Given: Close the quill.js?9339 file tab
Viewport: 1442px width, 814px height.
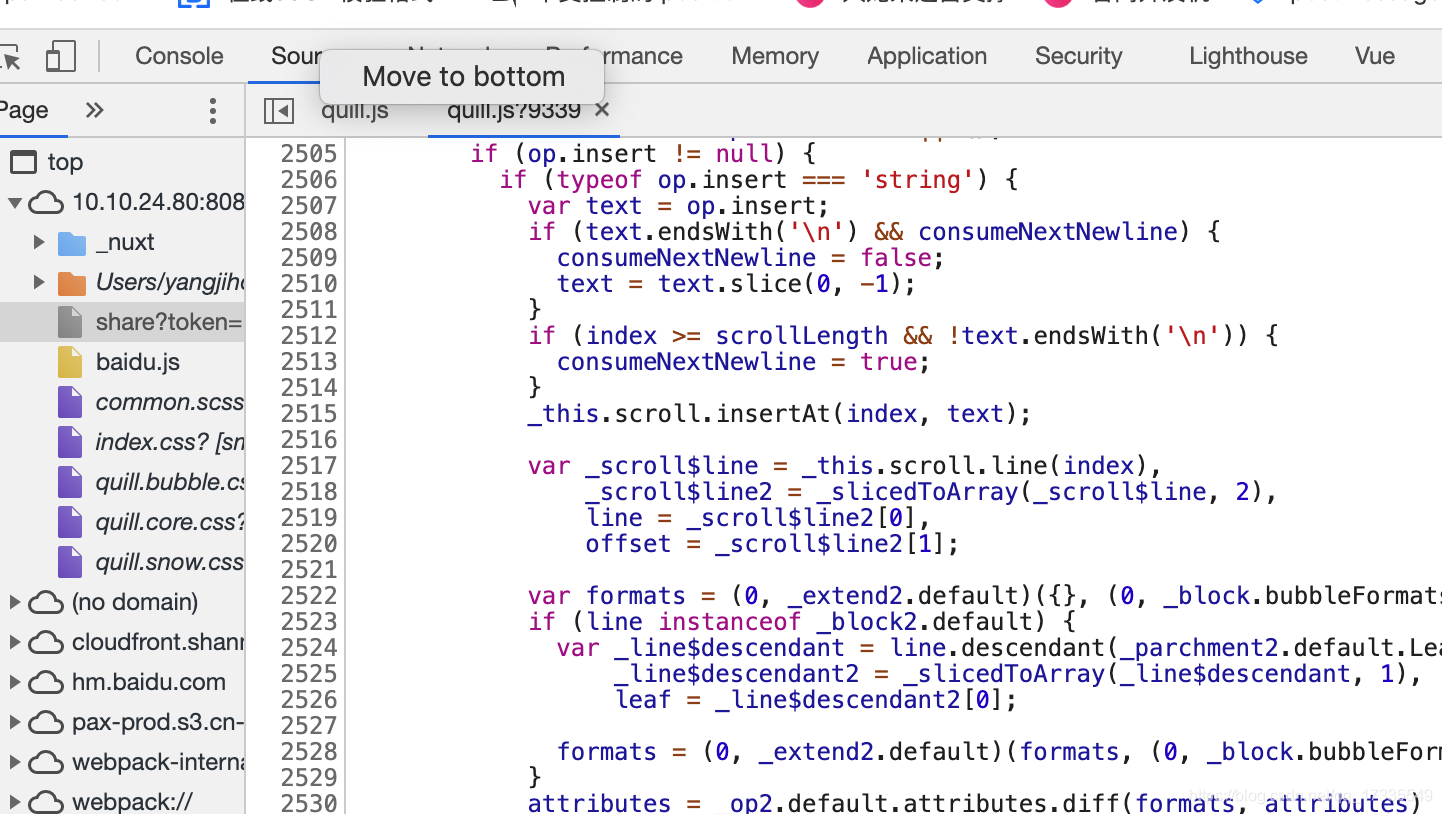Looking at the screenshot, I should (x=602, y=110).
